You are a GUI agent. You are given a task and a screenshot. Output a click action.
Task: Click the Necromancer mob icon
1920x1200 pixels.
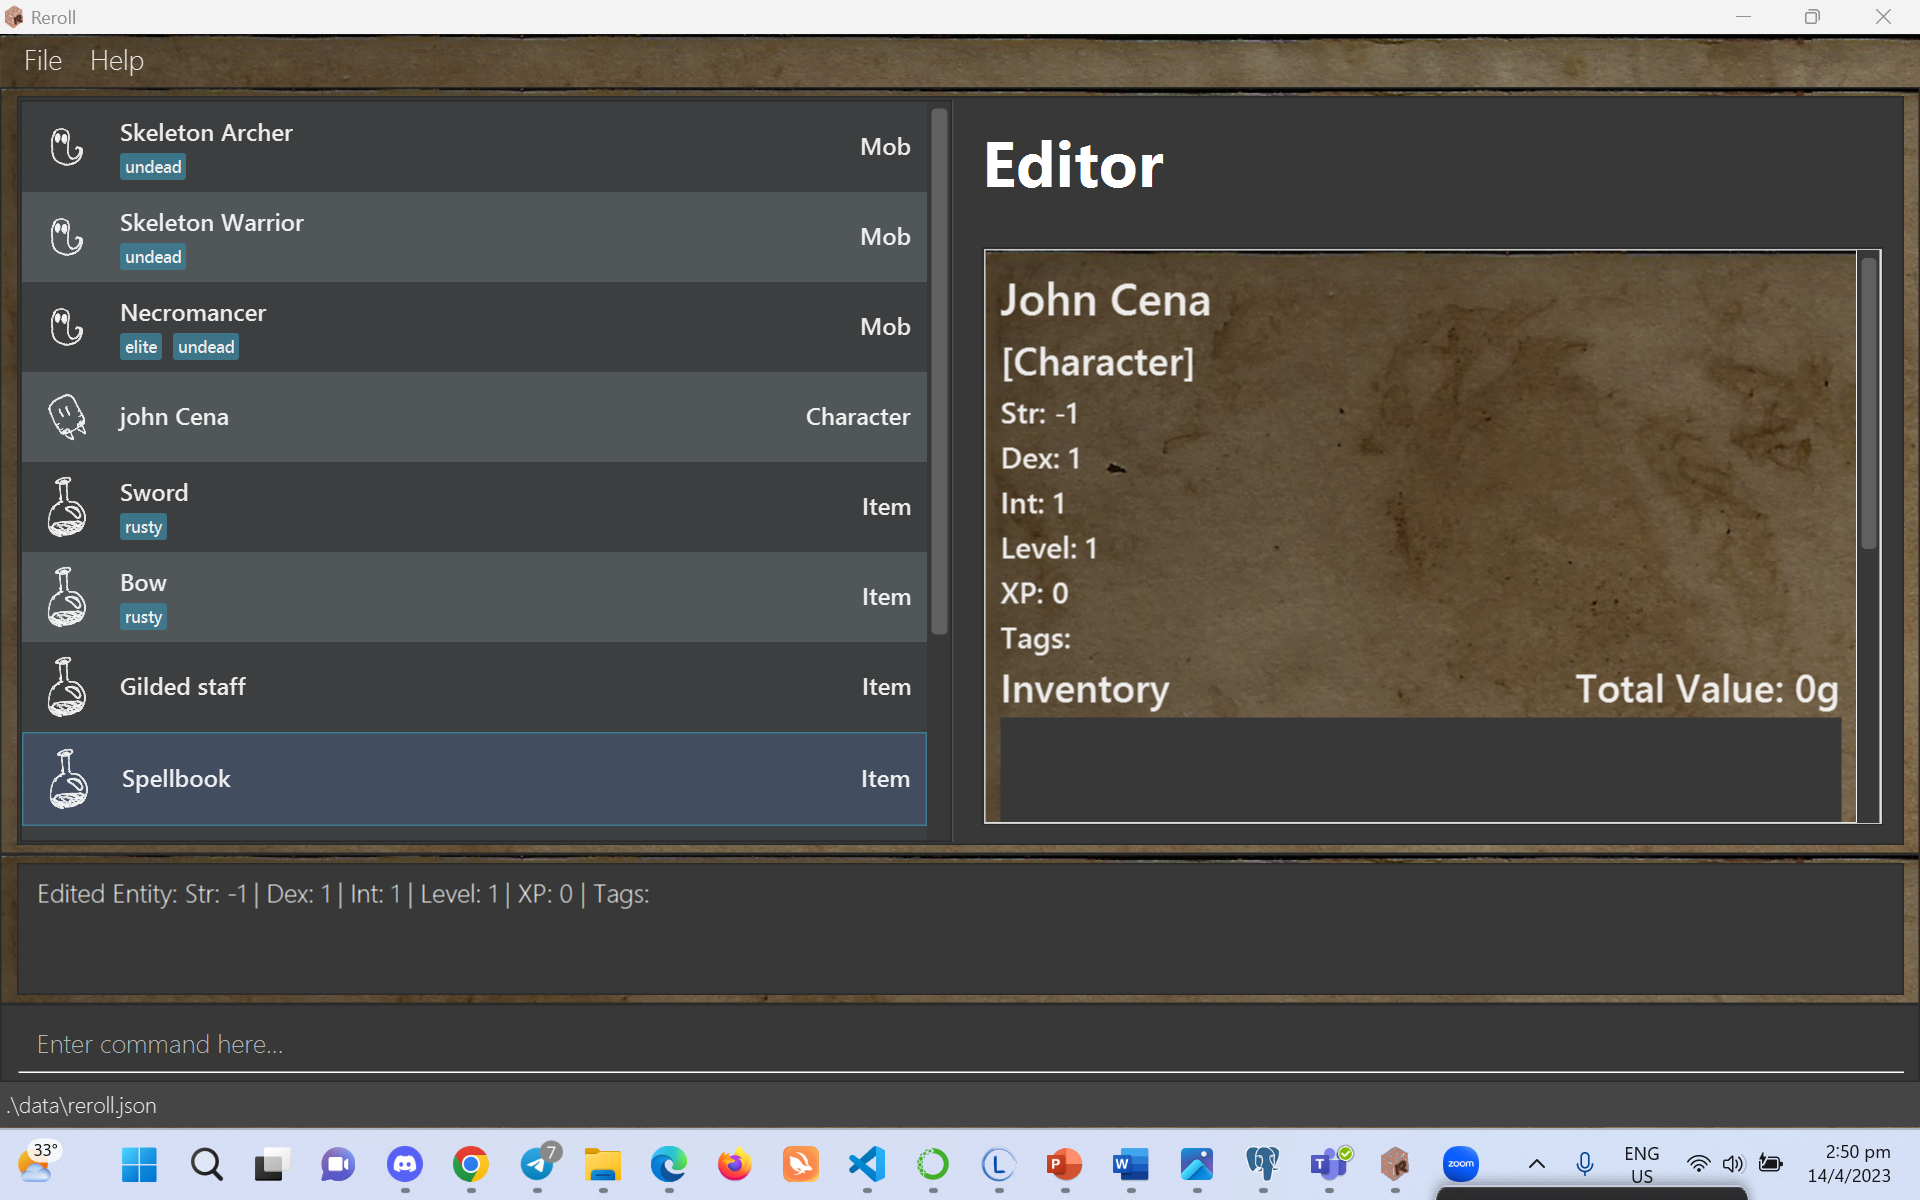[x=67, y=327]
